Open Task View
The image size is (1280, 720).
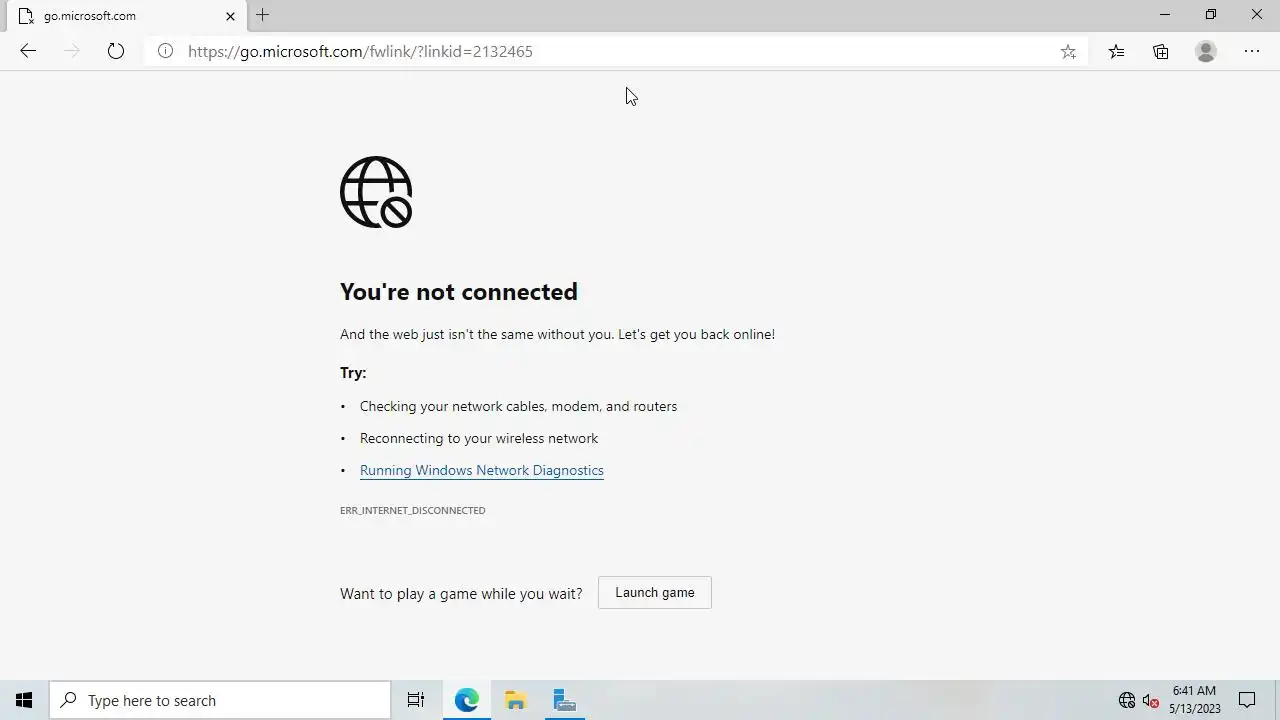pyautogui.click(x=416, y=700)
